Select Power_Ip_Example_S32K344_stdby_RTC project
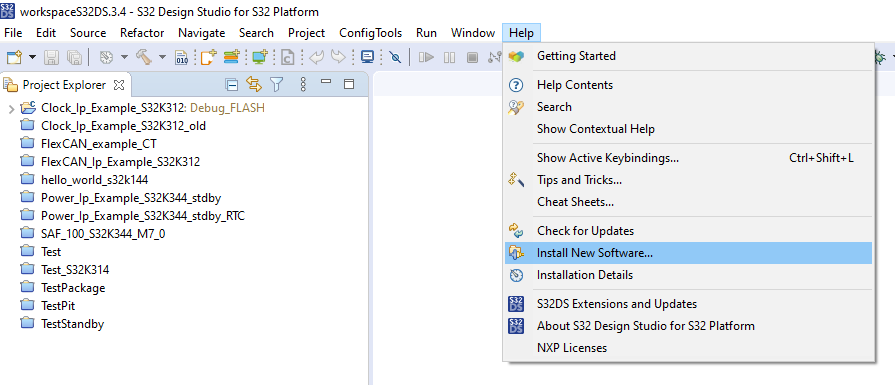 click(143, 216)
